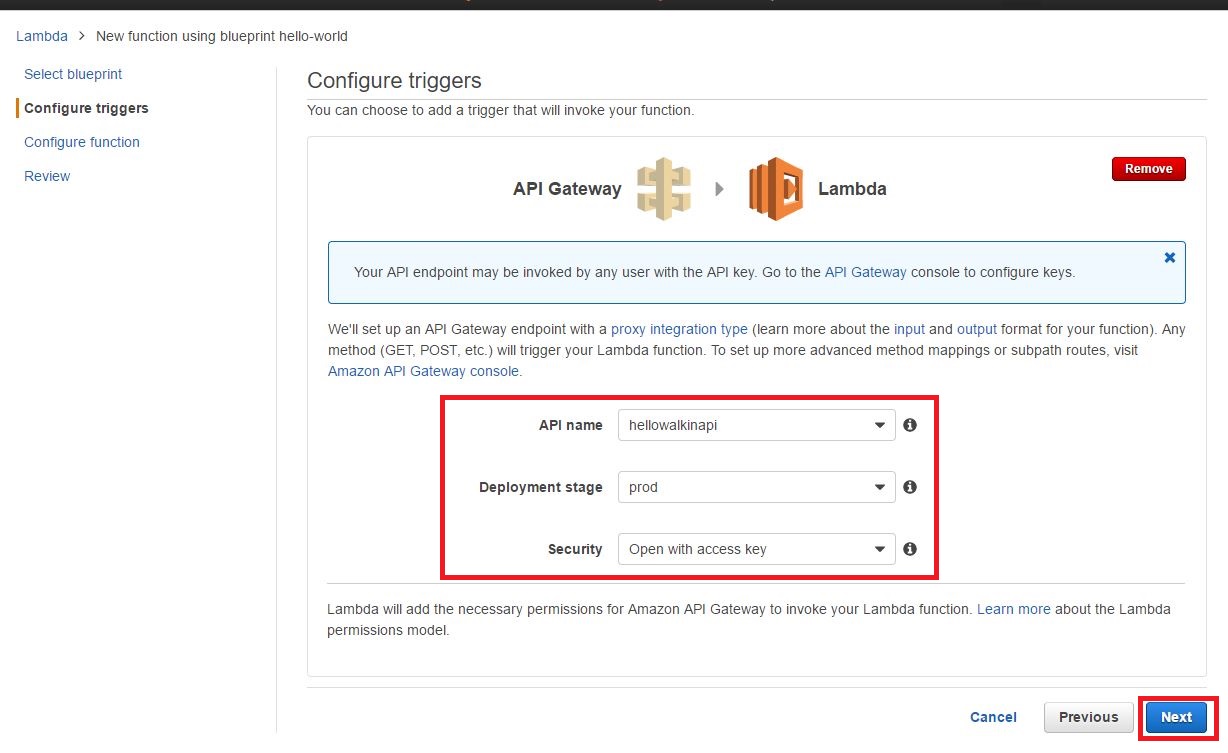The width and height of the screenshot is (1228, 753).
Task: Jump to the Review step
Action: (46, 176)
